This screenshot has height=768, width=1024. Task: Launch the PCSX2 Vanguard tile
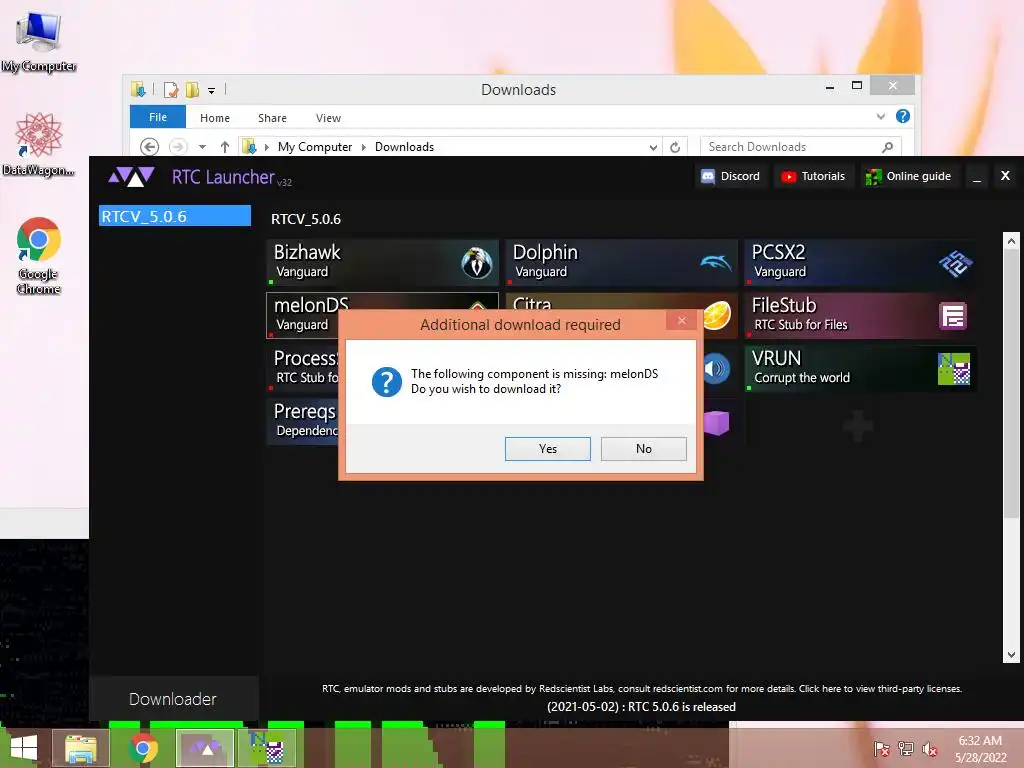click(860, 262)
